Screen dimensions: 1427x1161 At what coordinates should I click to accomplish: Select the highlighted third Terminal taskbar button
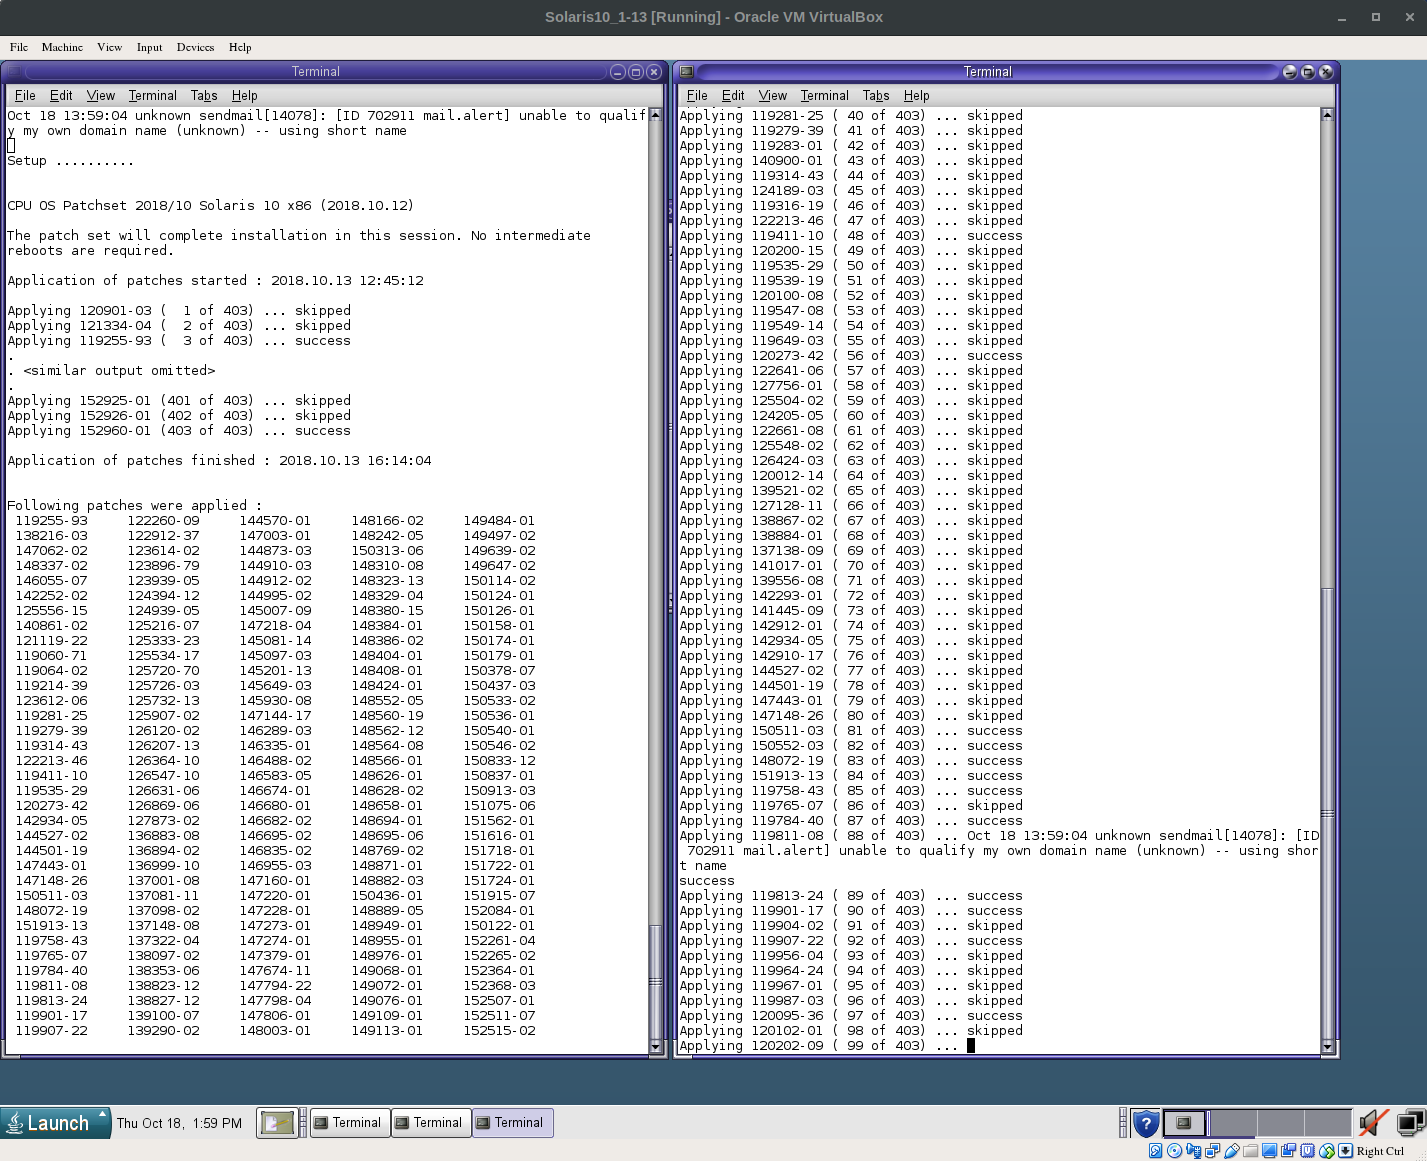point(512,1123)
